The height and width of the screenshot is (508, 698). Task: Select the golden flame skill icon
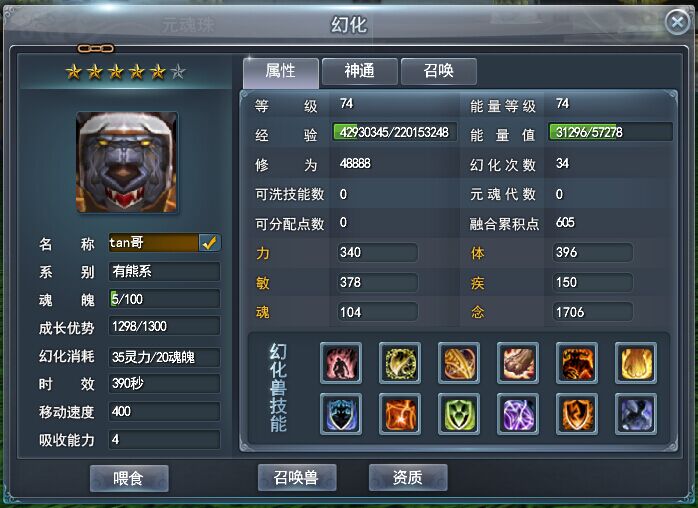click(x=636, y=363)
